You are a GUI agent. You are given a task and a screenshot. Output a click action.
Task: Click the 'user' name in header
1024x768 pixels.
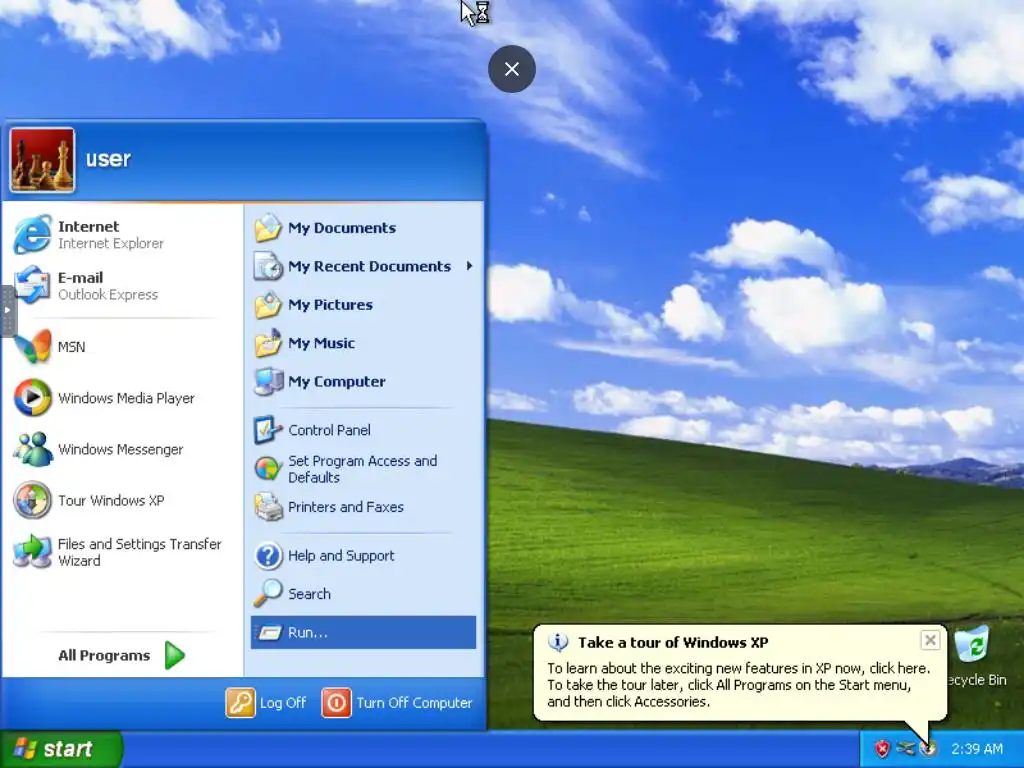[108, 159]
